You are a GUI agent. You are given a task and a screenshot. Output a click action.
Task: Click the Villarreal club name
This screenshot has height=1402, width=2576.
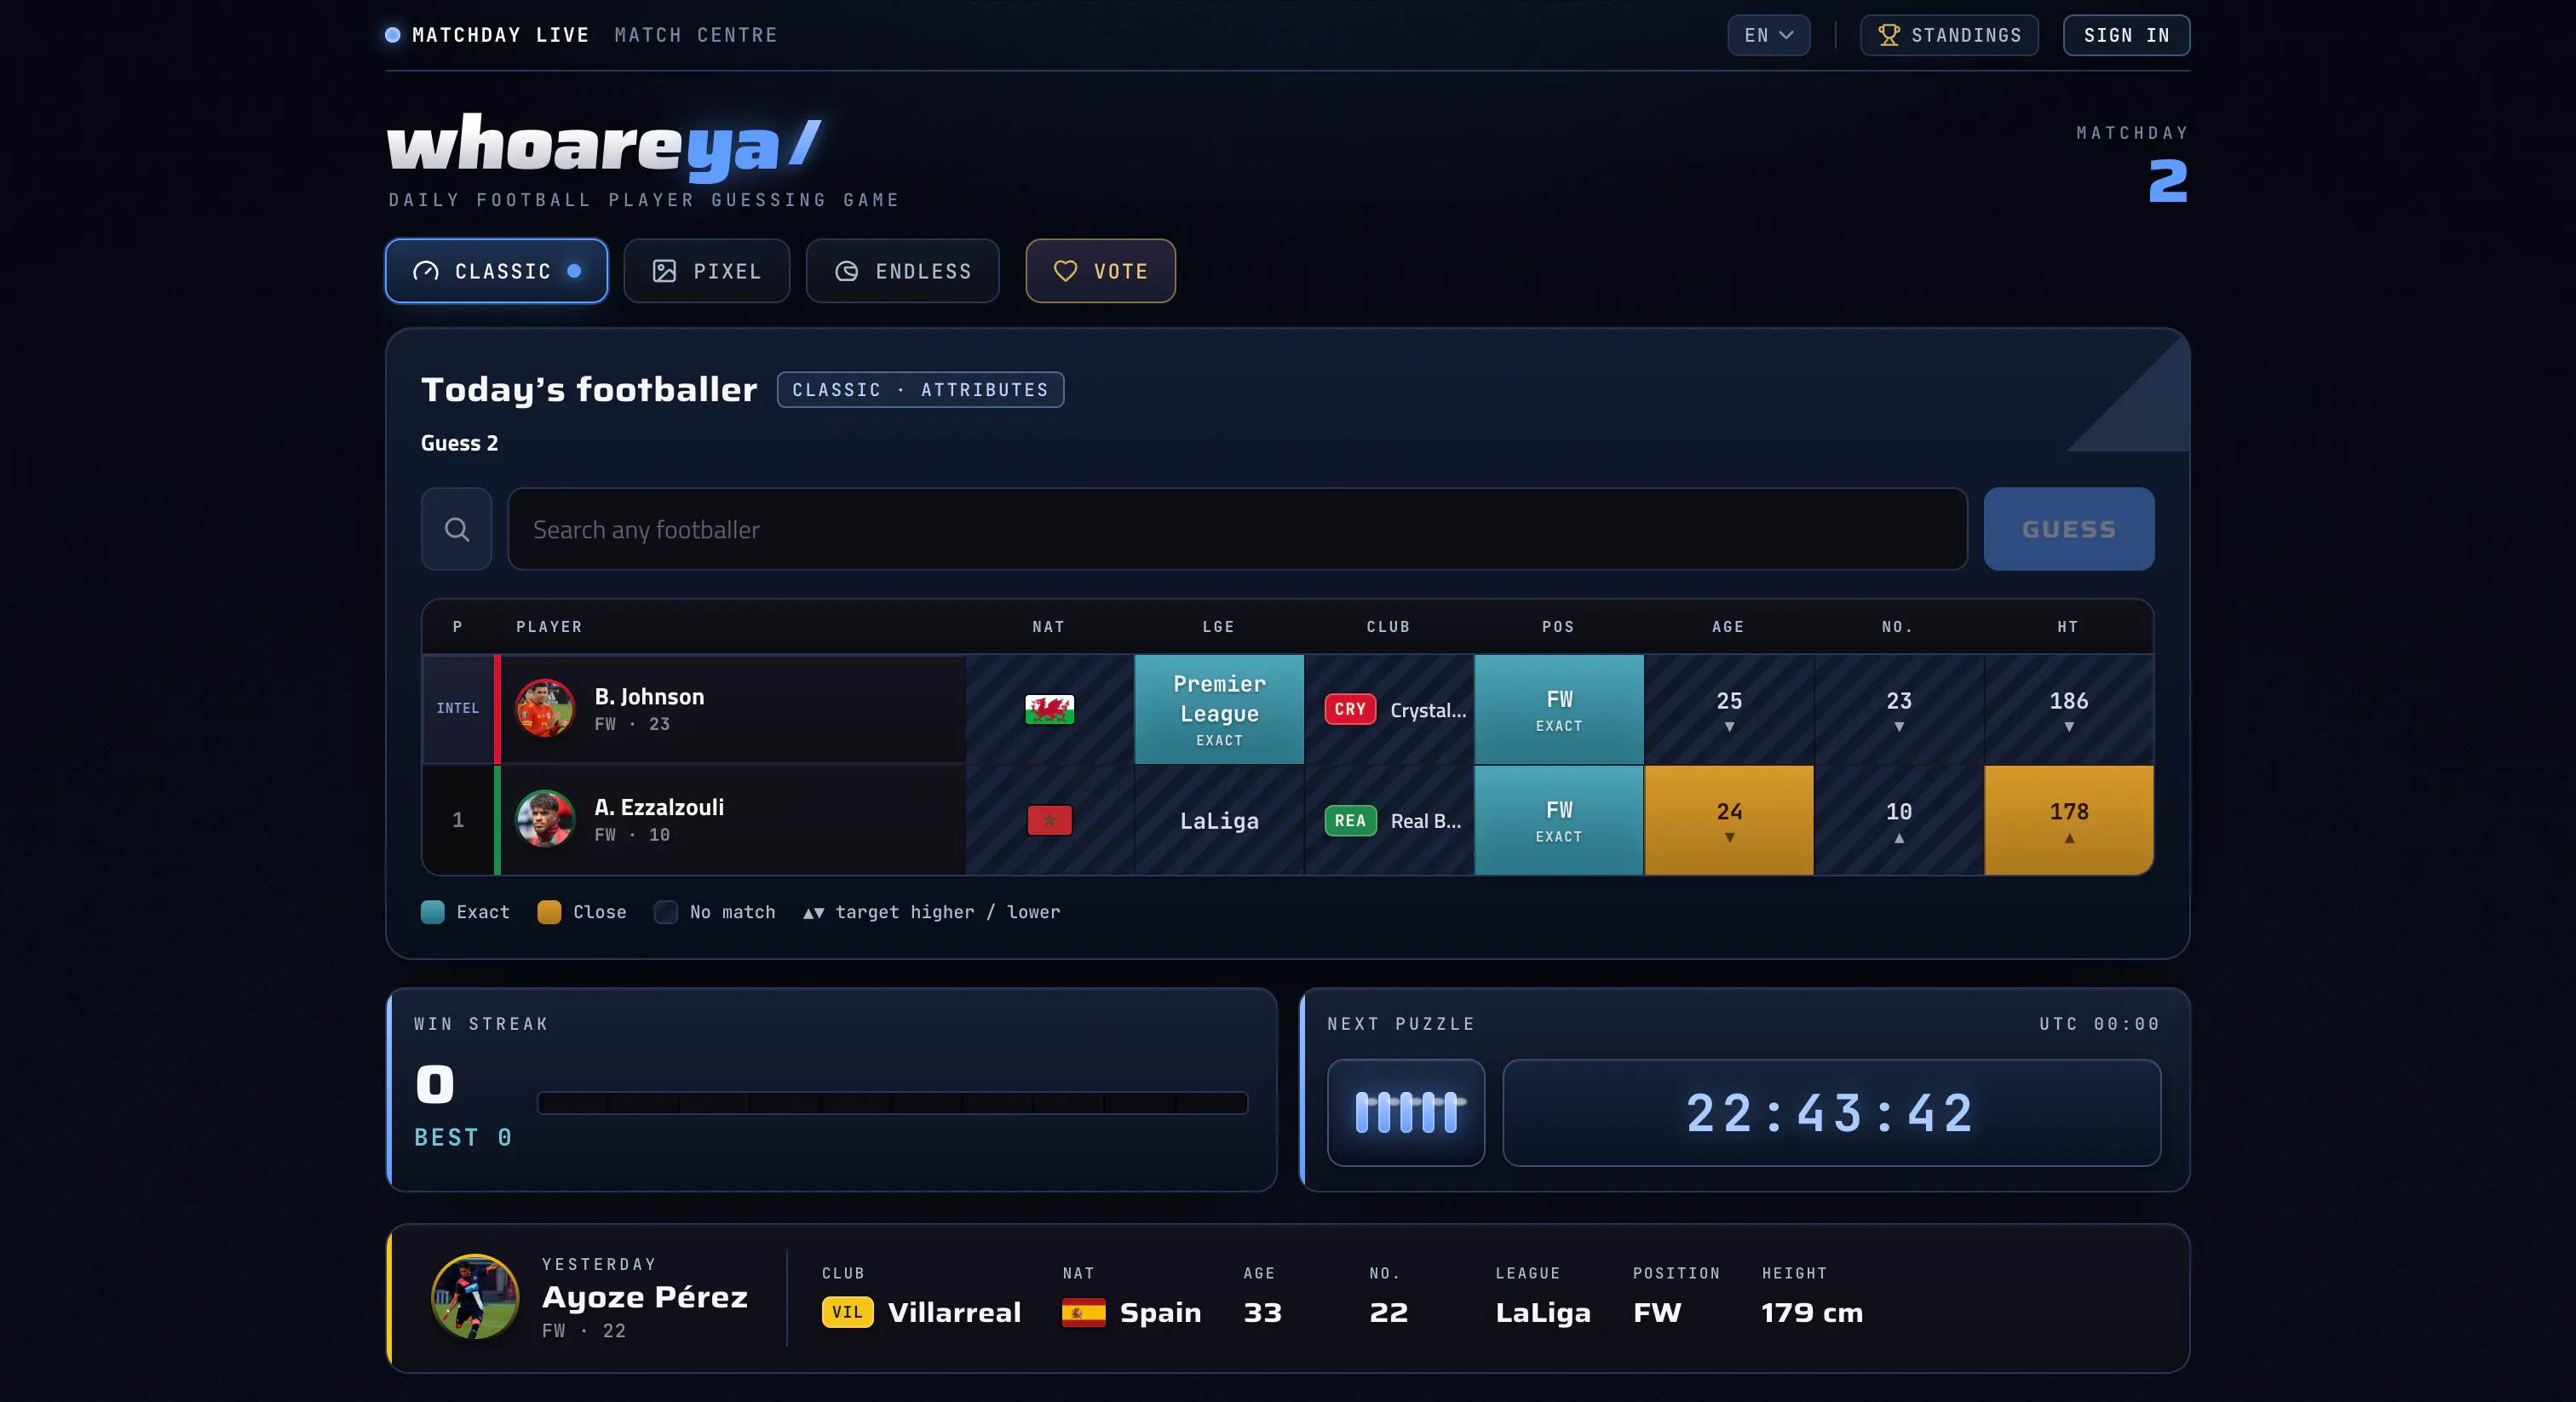(x=954, y=1312)
